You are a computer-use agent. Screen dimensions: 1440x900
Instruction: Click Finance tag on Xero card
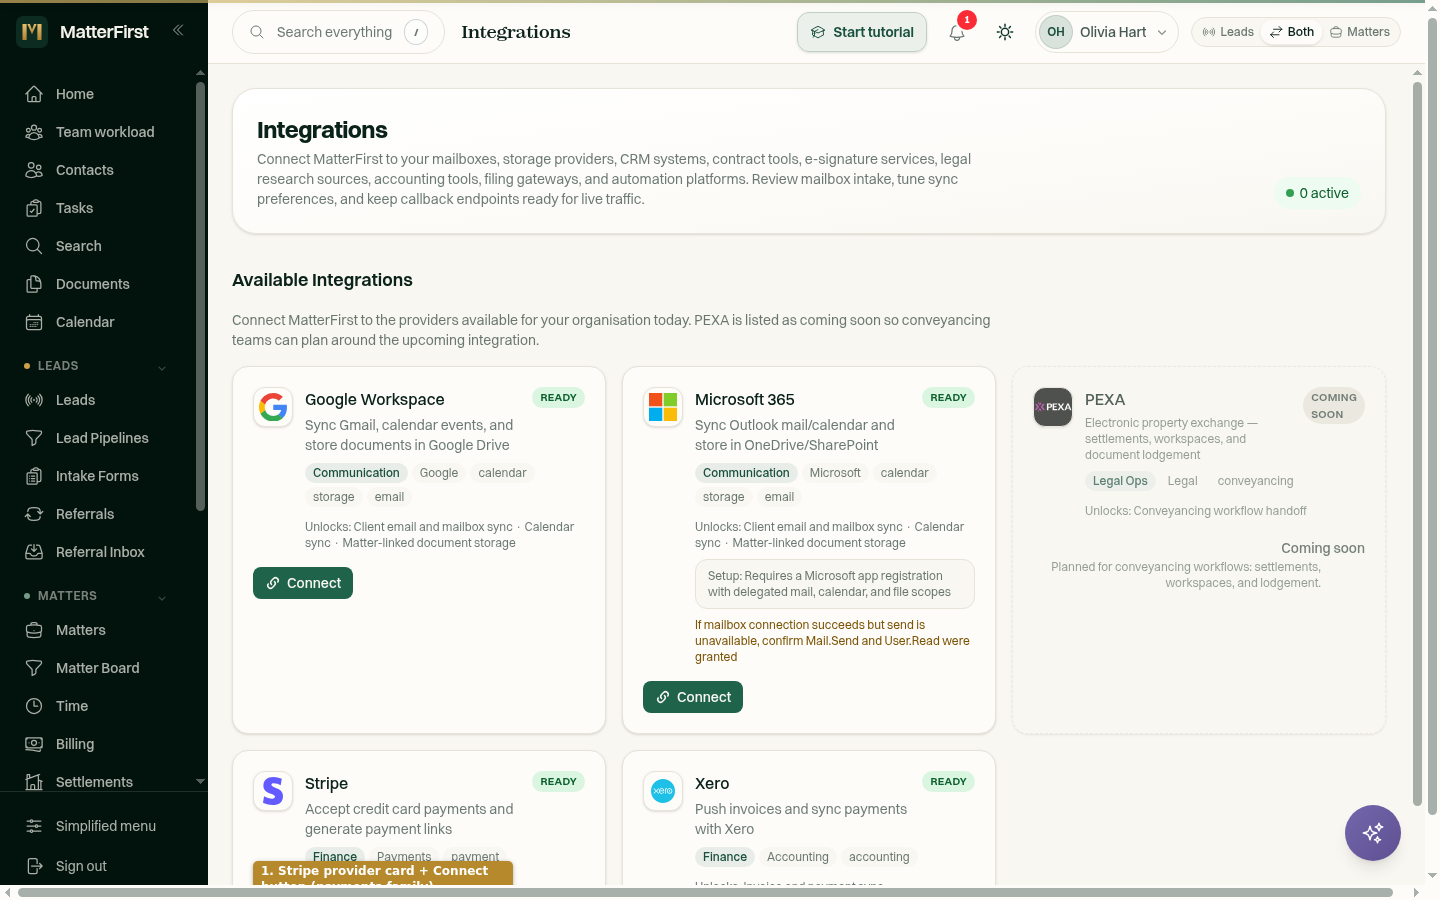pos(725,857)
